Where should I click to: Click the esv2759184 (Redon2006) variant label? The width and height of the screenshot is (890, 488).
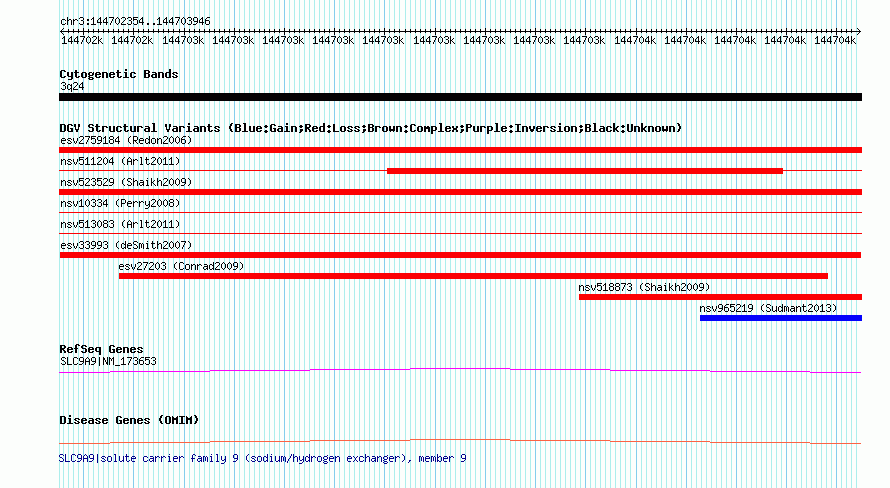click(126, 140)
